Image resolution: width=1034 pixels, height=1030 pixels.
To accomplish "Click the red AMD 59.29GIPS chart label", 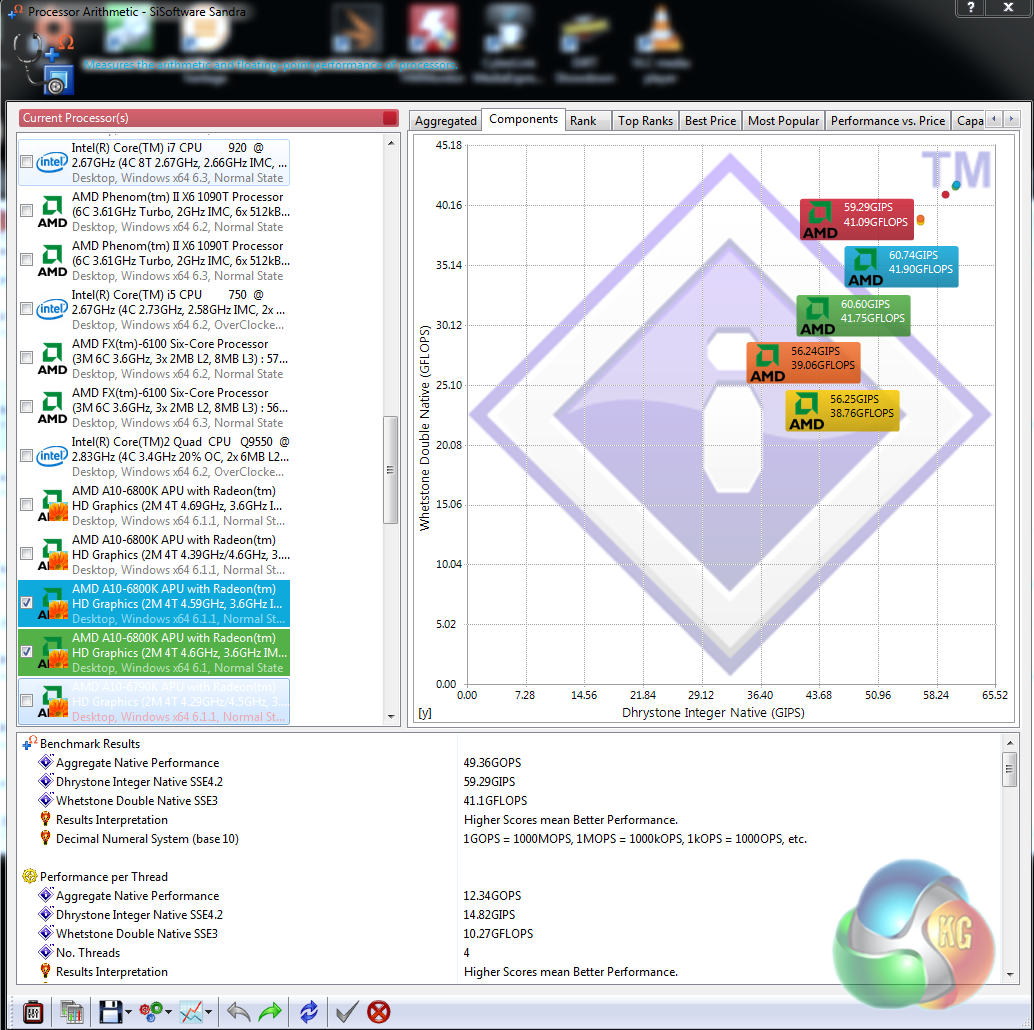I will pos(857,219).
